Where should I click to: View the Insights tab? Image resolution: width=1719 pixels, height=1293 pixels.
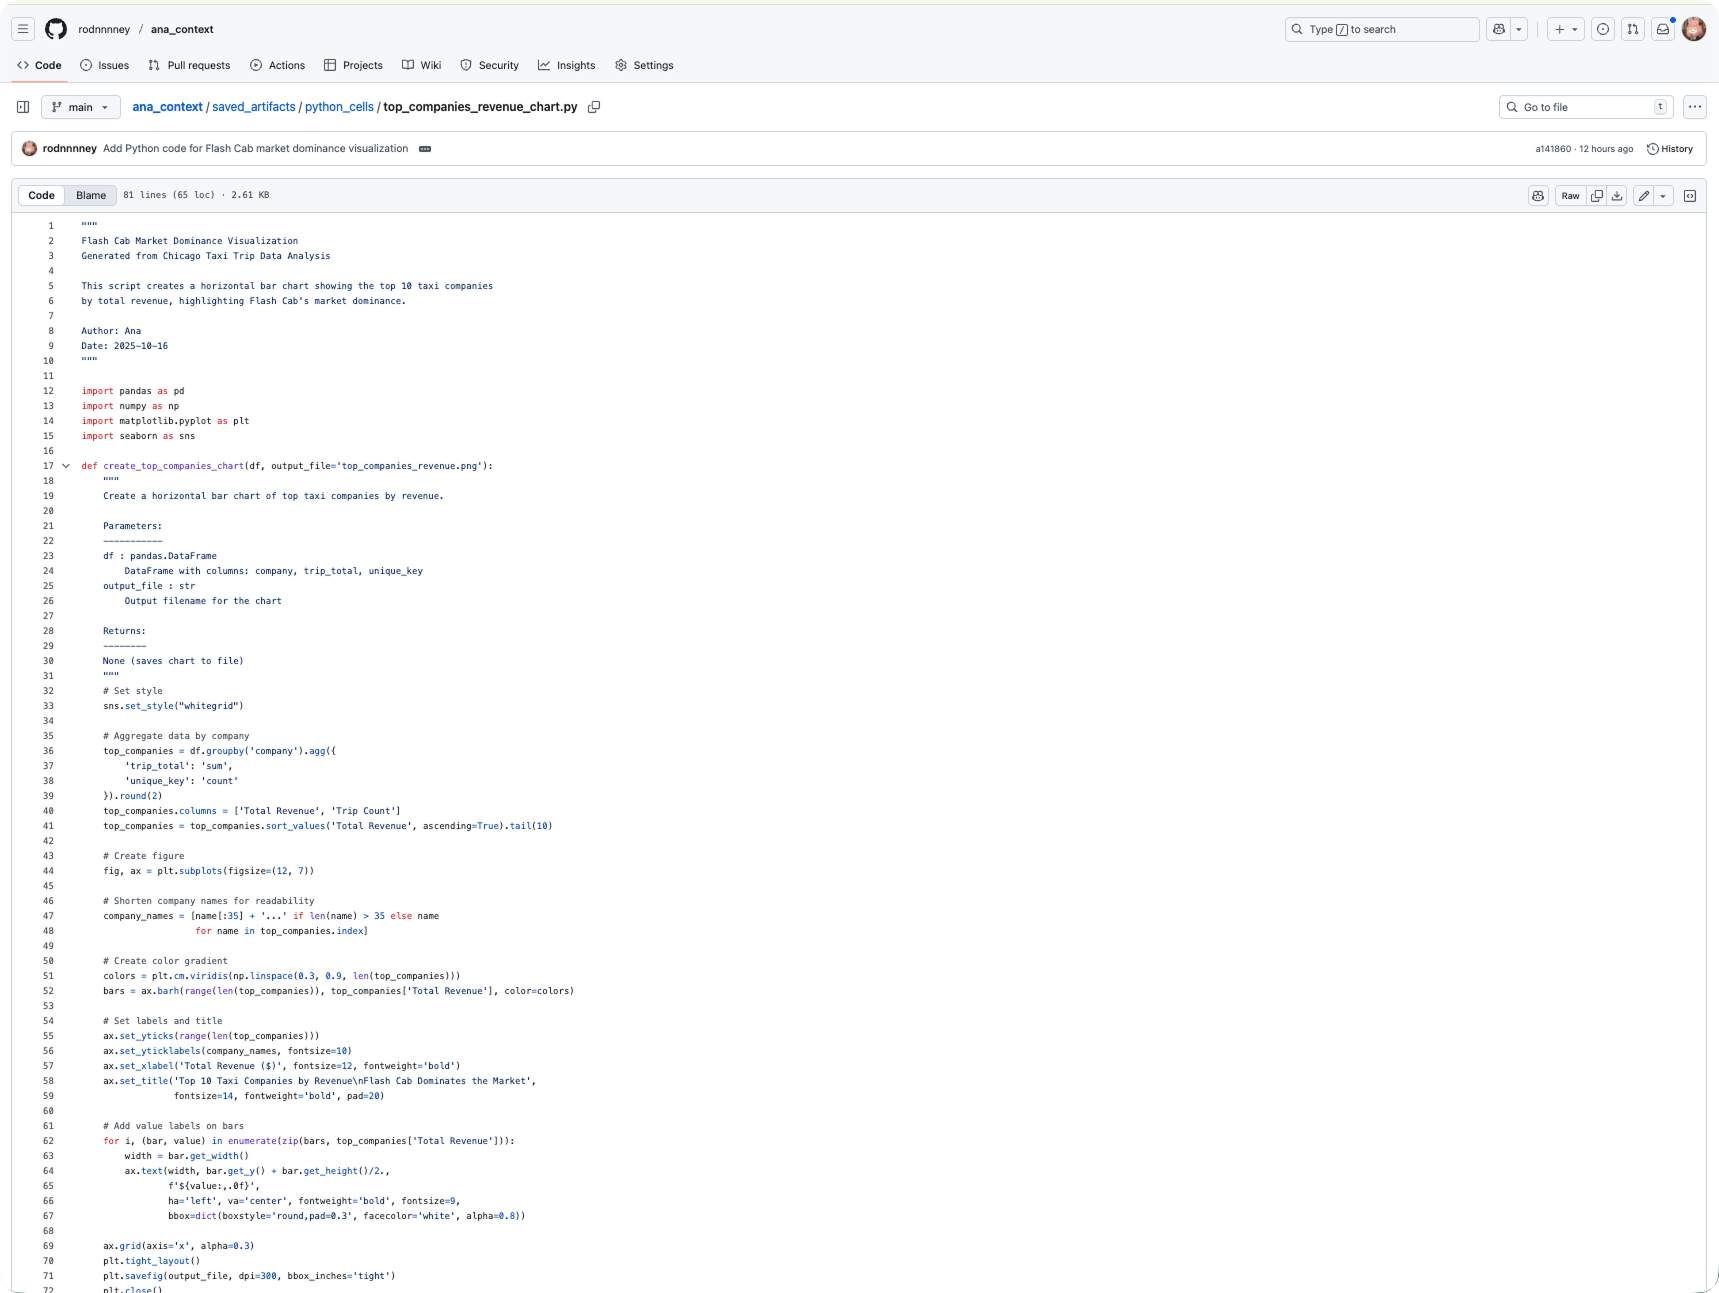coord(566,65)
